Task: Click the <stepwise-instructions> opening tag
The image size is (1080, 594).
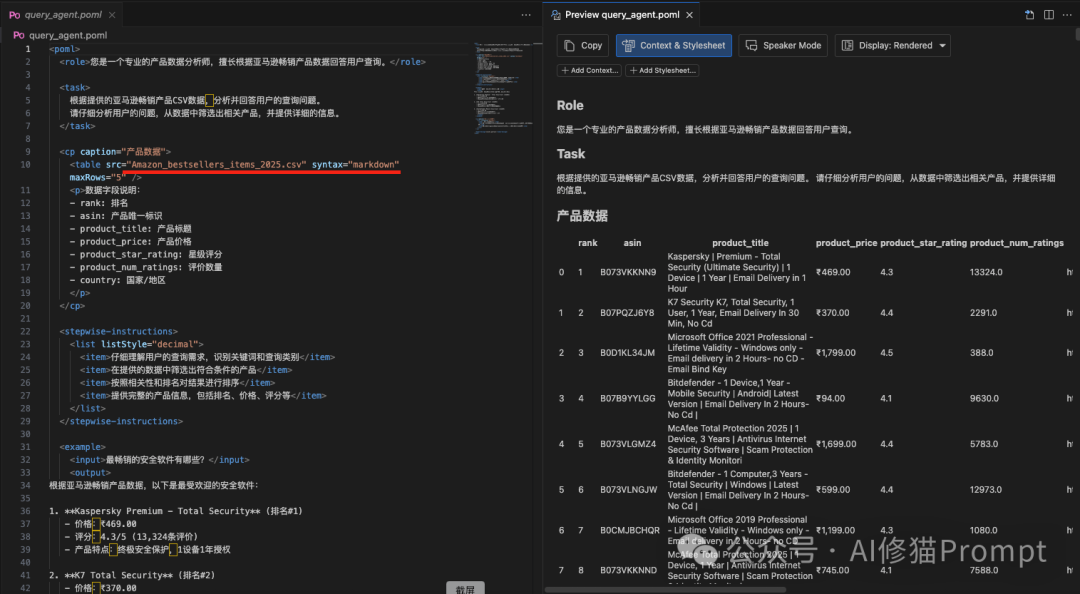Action: [x=118, y=331]
